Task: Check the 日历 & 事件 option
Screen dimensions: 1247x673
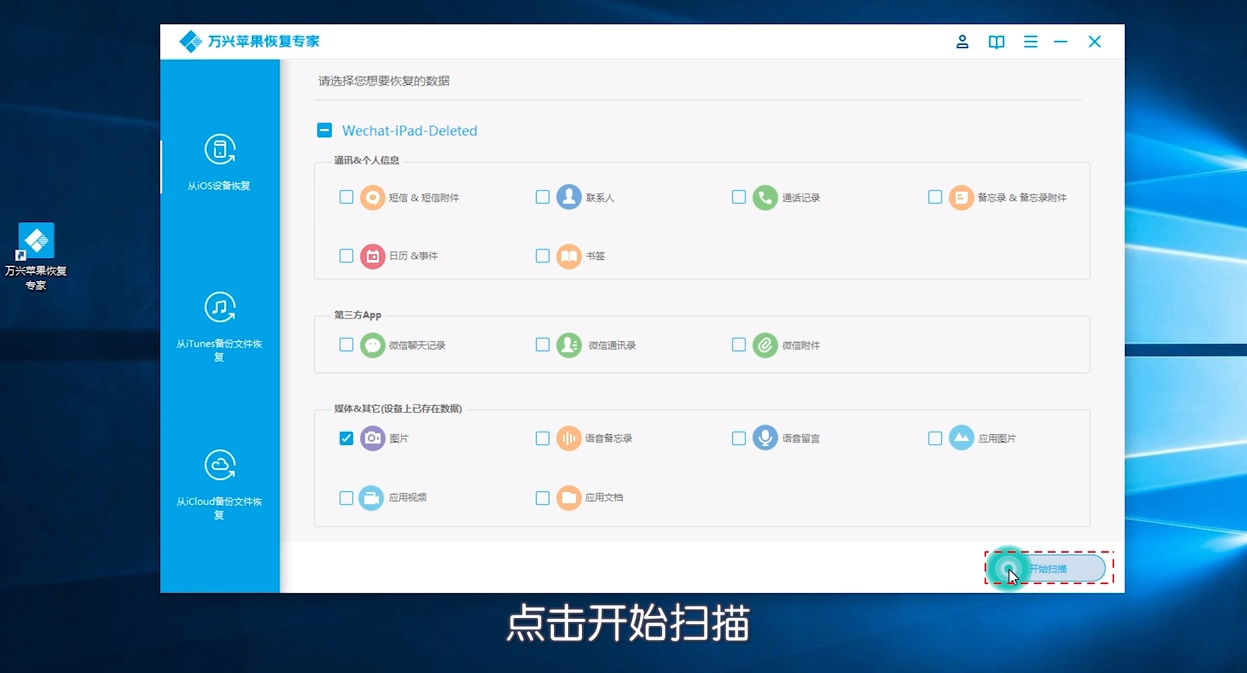Action: click(x=346, y=256)
